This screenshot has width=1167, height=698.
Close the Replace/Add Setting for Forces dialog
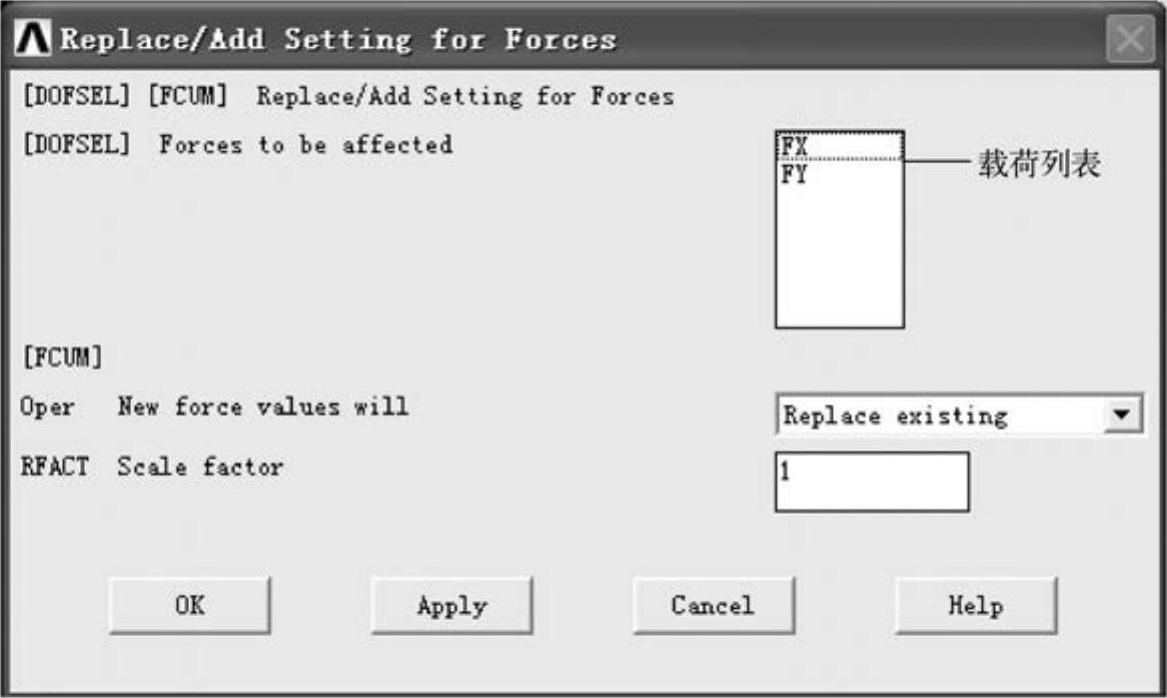click(1129, 38)
